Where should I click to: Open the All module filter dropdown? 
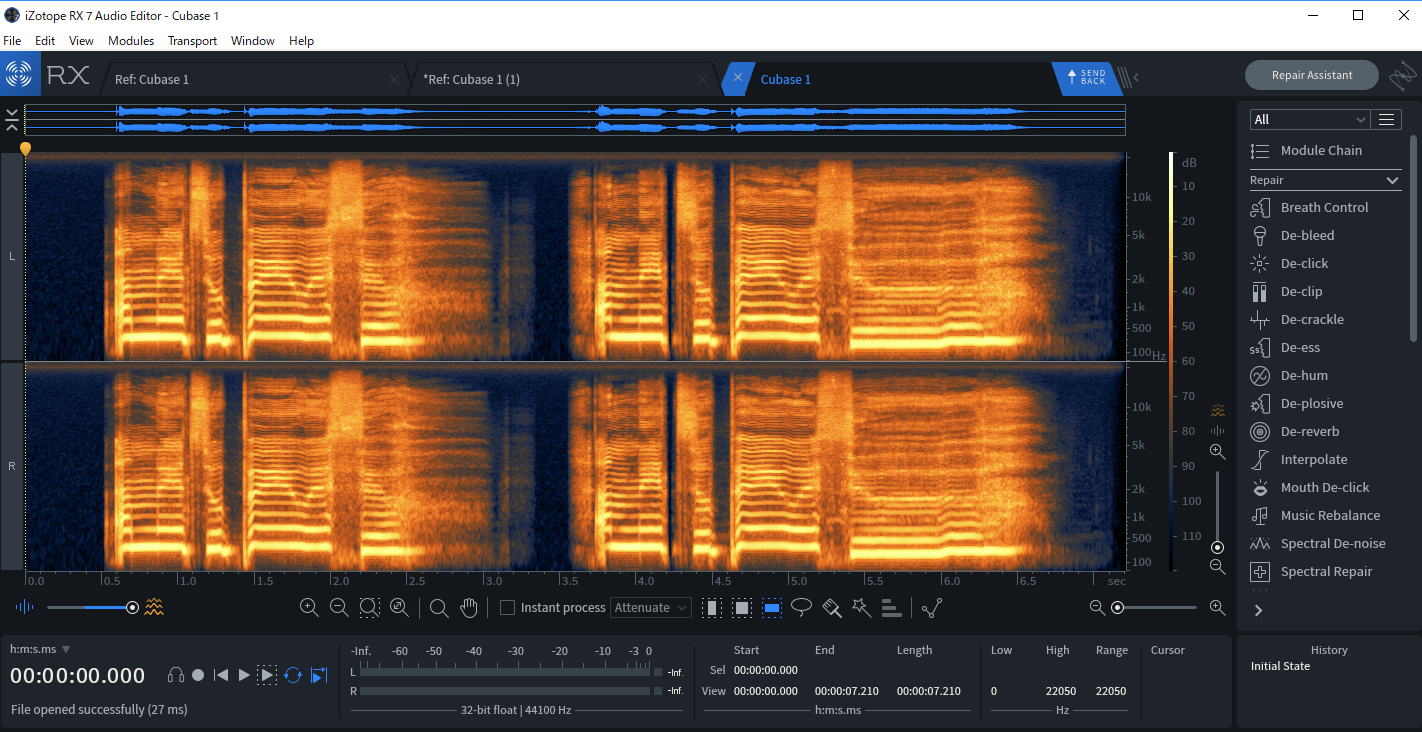1309,119
